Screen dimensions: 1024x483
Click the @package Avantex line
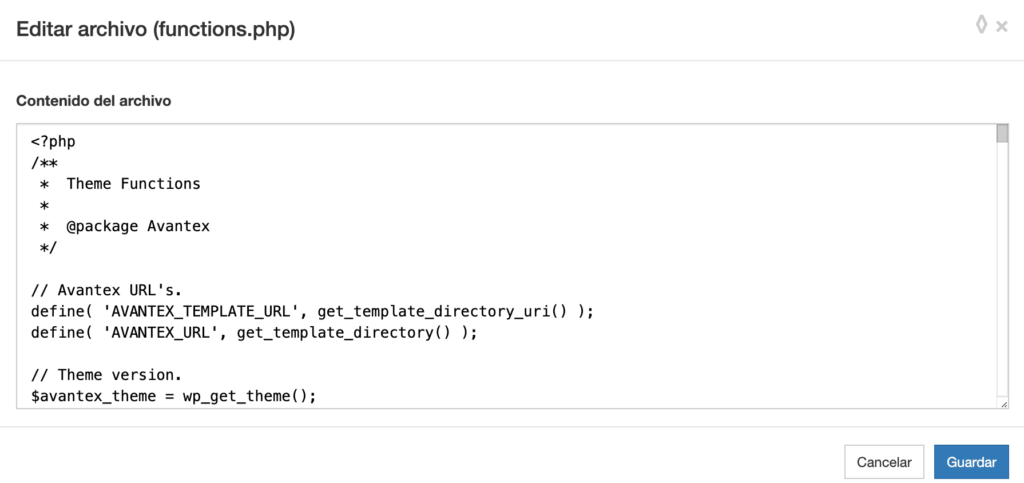138,226
